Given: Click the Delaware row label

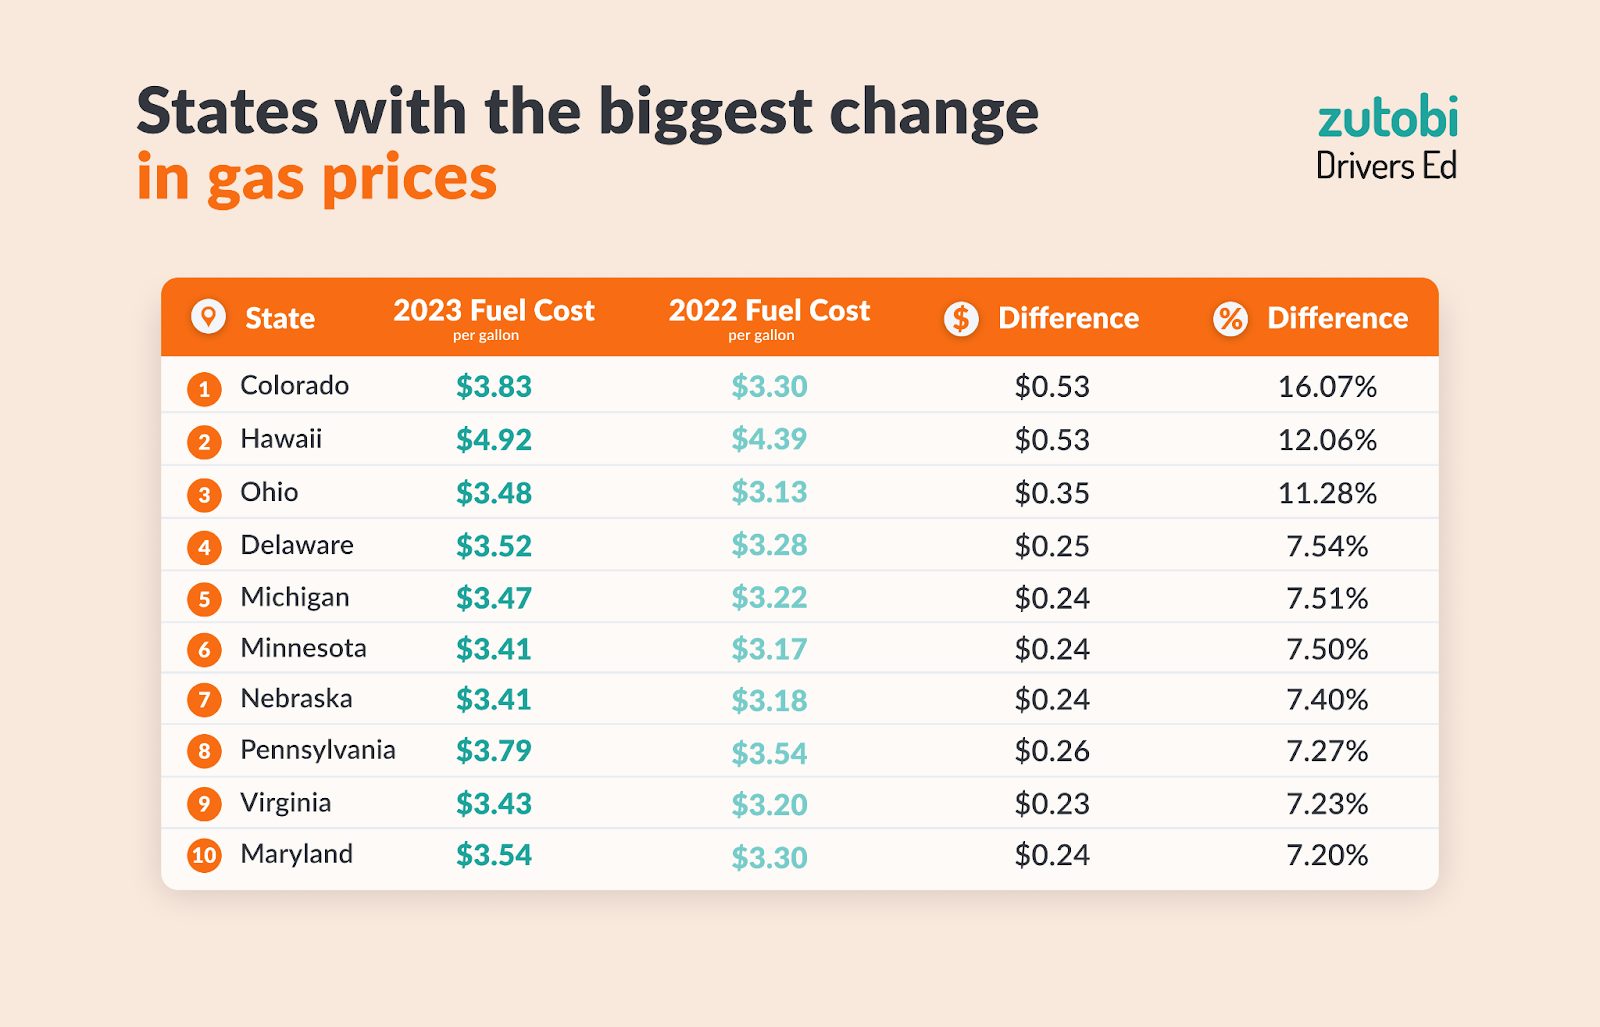Looking at the screenshot, I should (x=297, y=545).
